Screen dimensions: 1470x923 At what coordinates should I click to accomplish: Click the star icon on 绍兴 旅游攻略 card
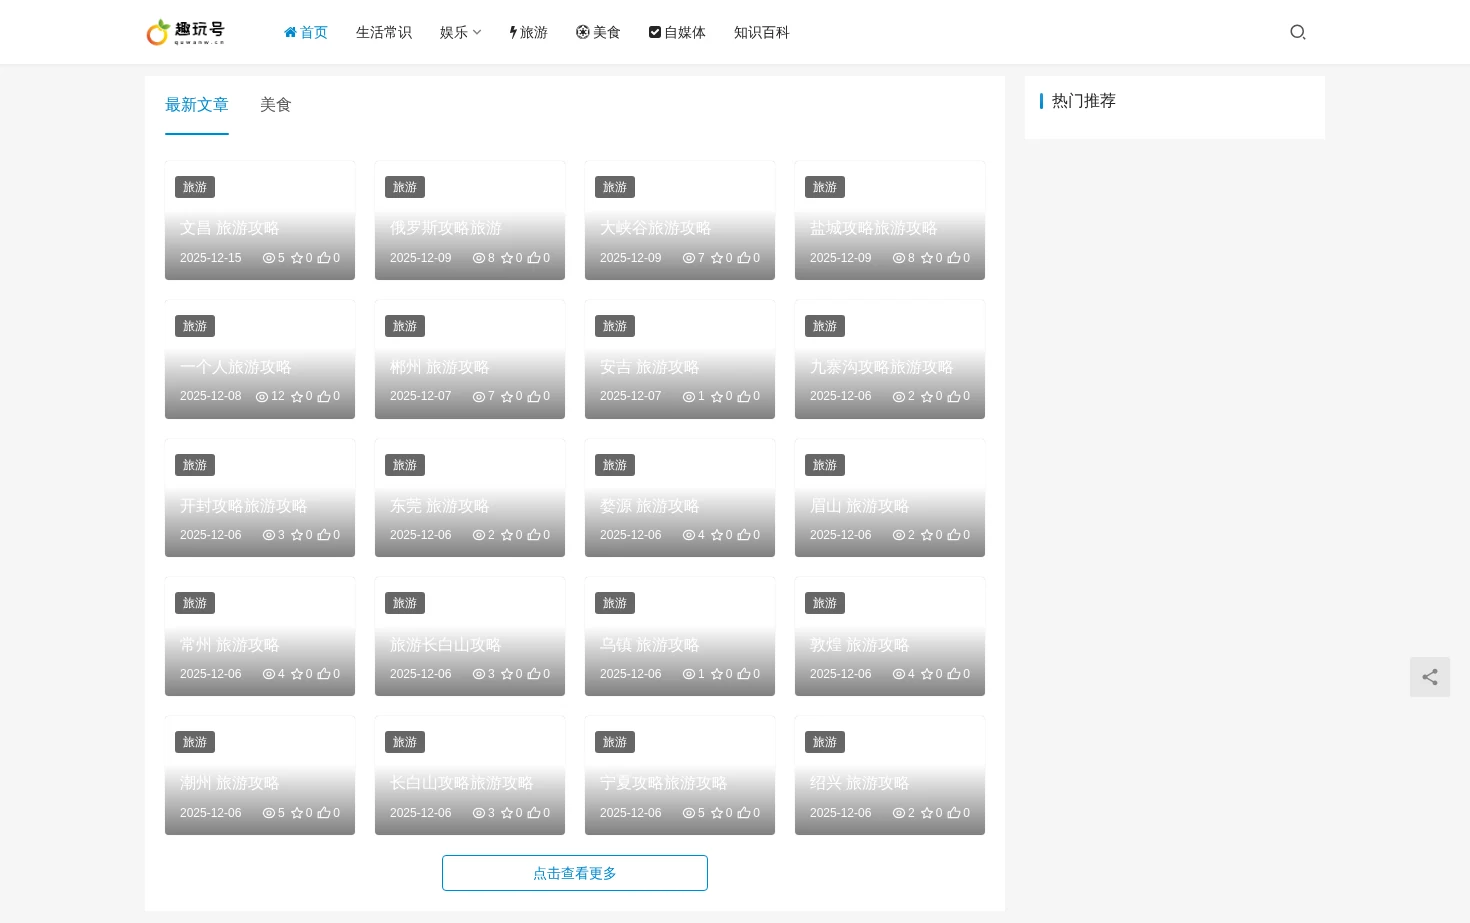(x=927, y=814)
